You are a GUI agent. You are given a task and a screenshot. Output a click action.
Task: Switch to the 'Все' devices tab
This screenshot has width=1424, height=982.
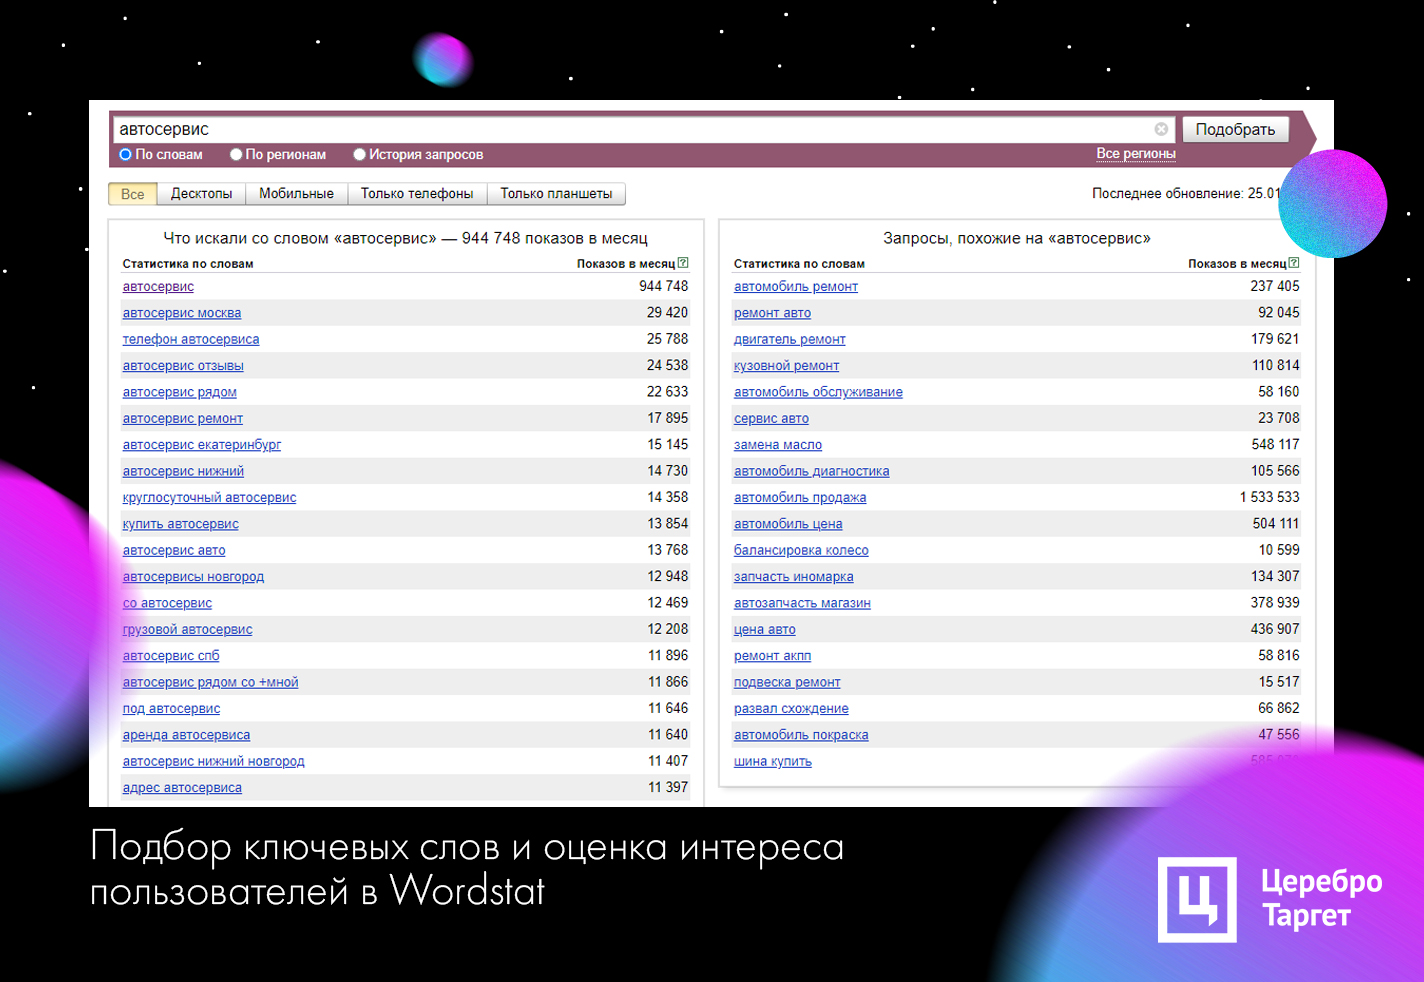(x=133, y=194)
